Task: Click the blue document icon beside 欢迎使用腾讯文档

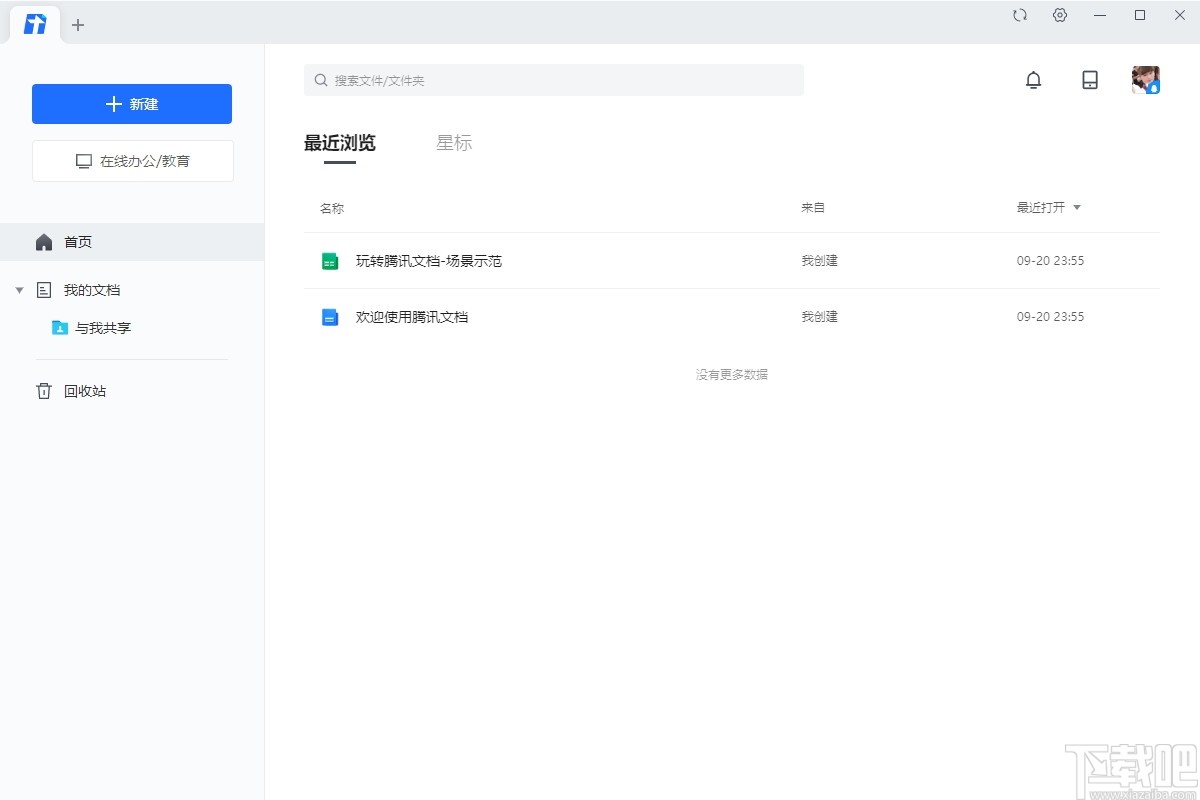Action: pyautogui.click(x=329, y=317)
